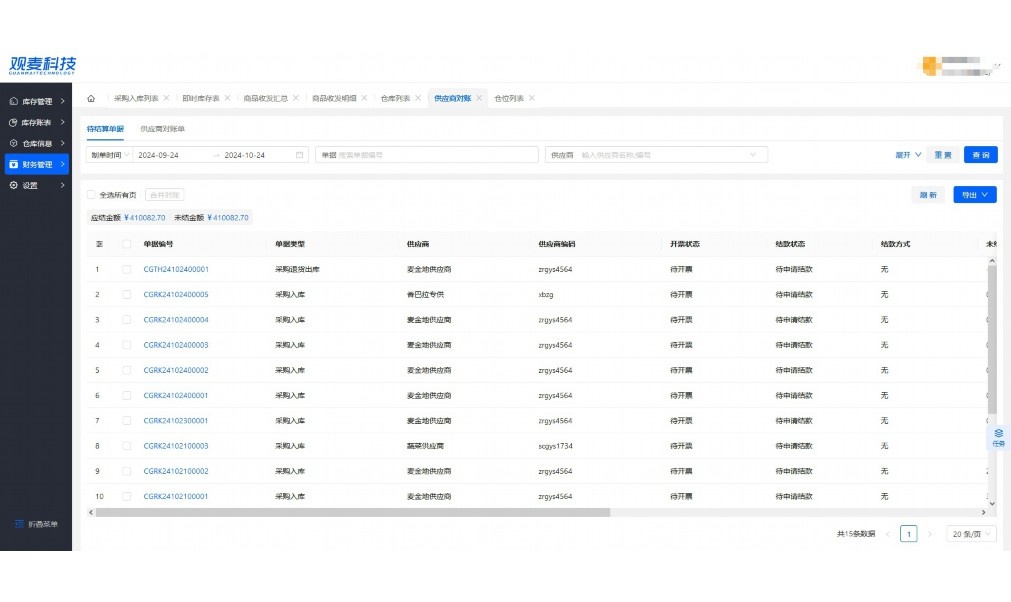Open document link CGRK24102400005
The width and height of the screenshot is (1011, 602).
tap(176, 295)
